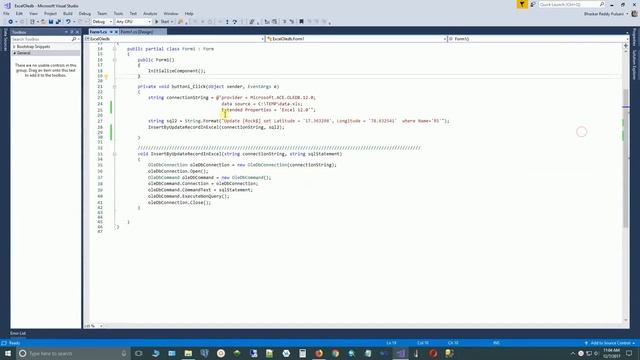
Task: Click the search magnifier in Toolbox
Action: (74, 39)
